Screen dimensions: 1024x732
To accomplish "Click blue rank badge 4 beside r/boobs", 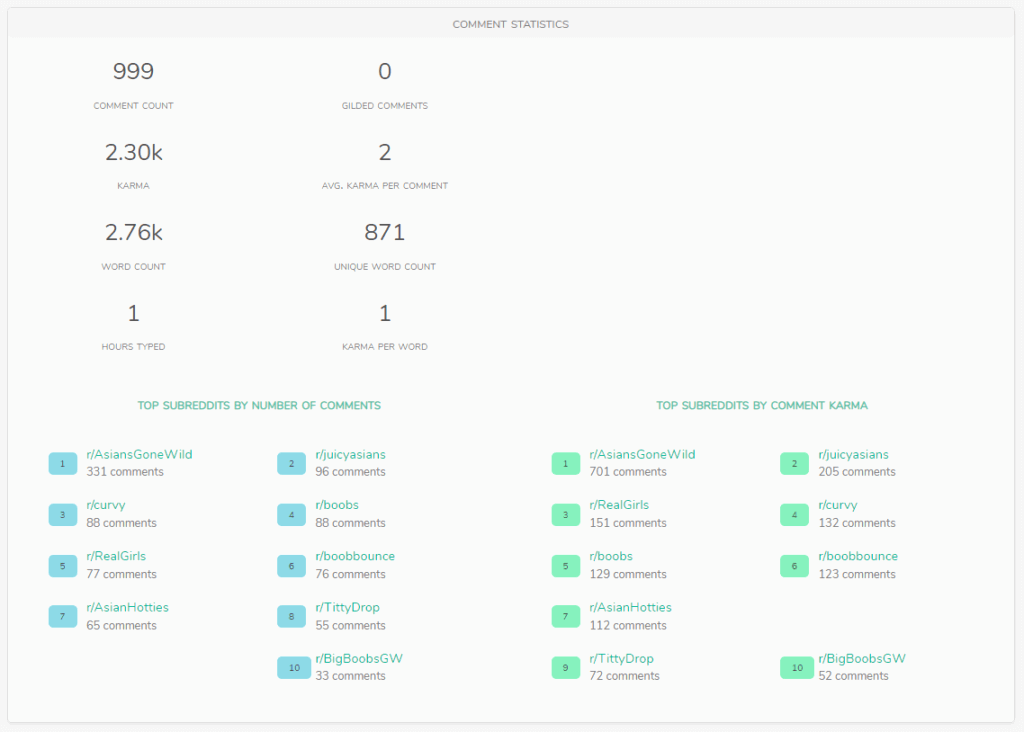I will point(291,515).
